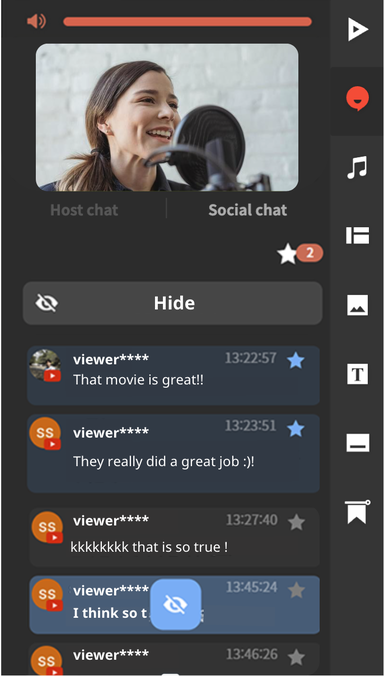This screenshot has width=384, height=676.
Task: Select the text T icon
Action: 357,374
